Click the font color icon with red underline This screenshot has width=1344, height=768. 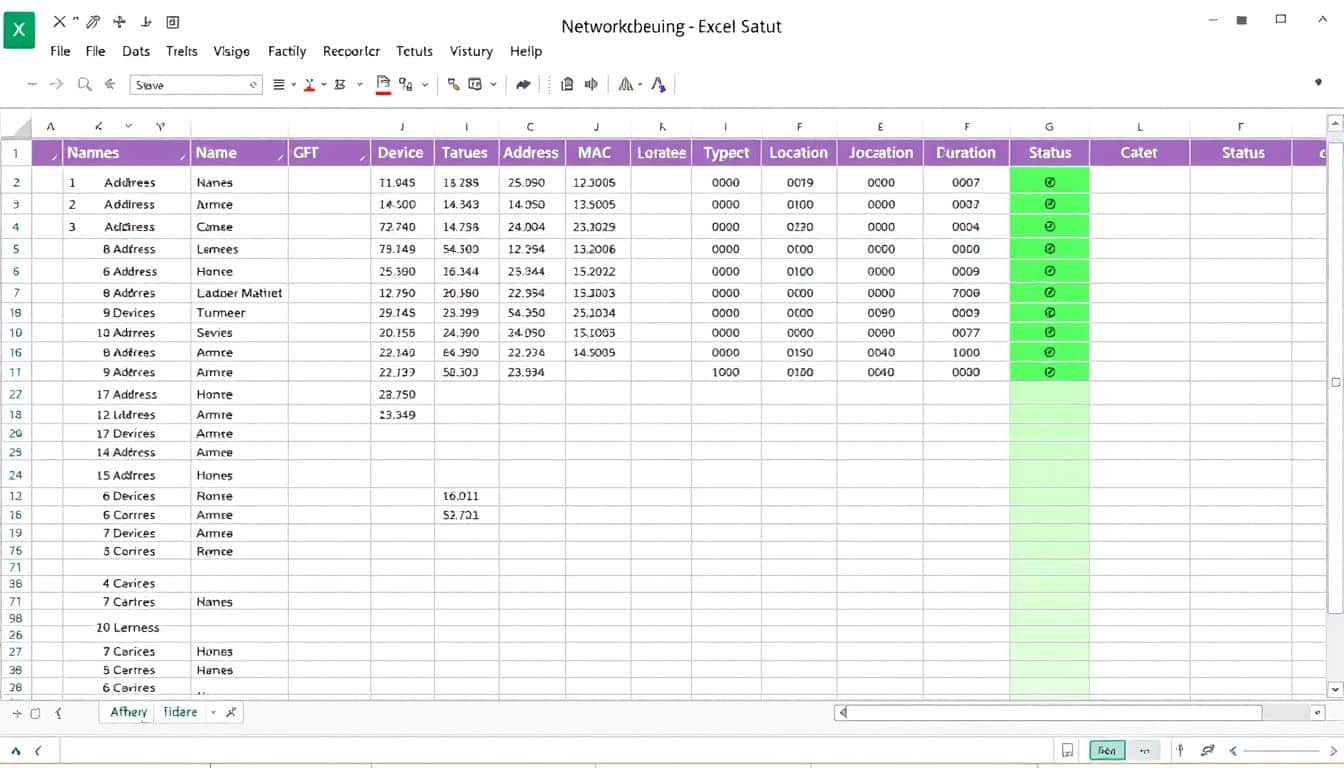coord(309,85)
